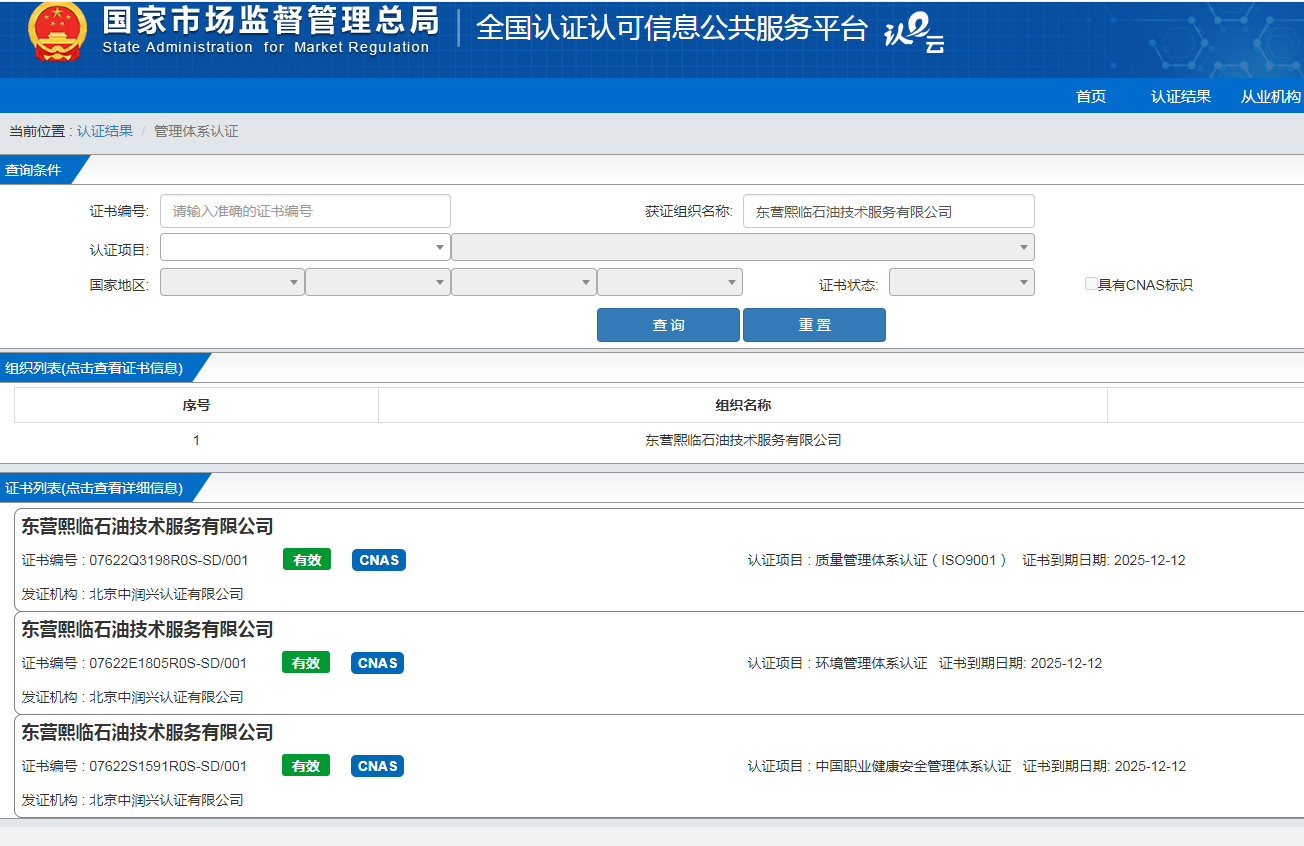Click 有效 status badge on 07622E1805R0S certificate
The image size is (1304, 846).
coord(306,663)
